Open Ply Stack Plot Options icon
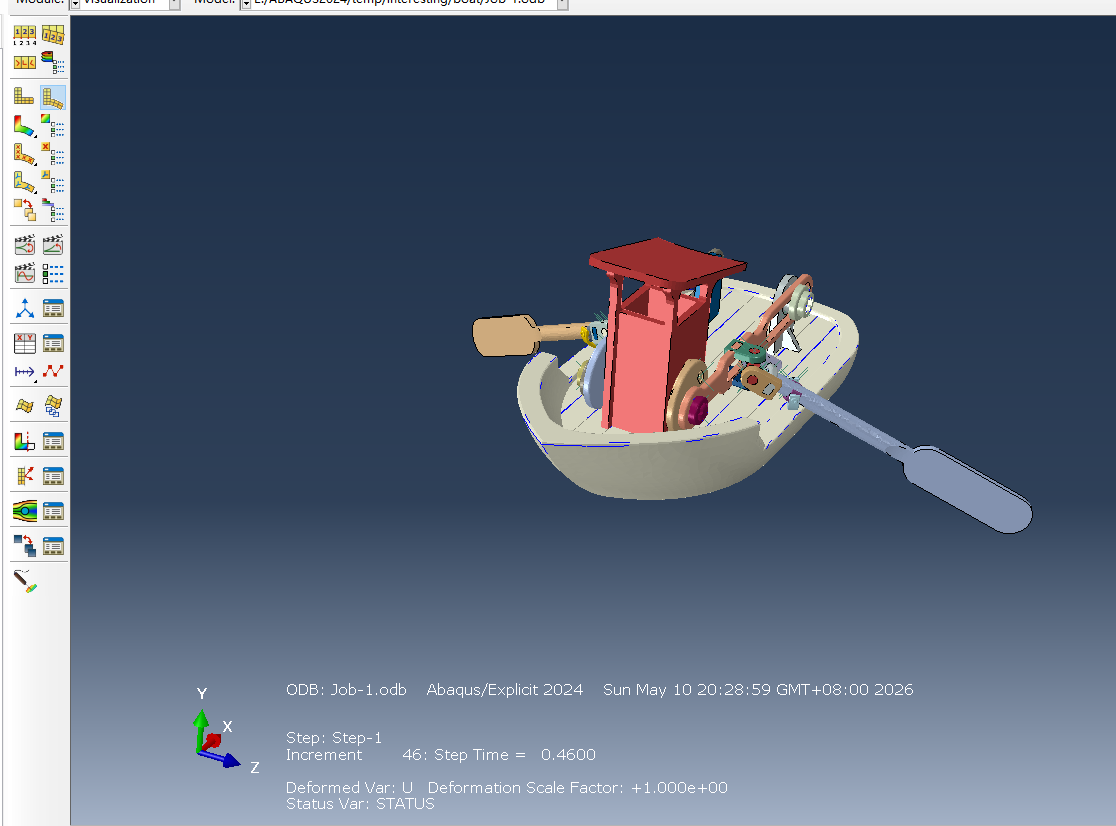 point(53,210)
